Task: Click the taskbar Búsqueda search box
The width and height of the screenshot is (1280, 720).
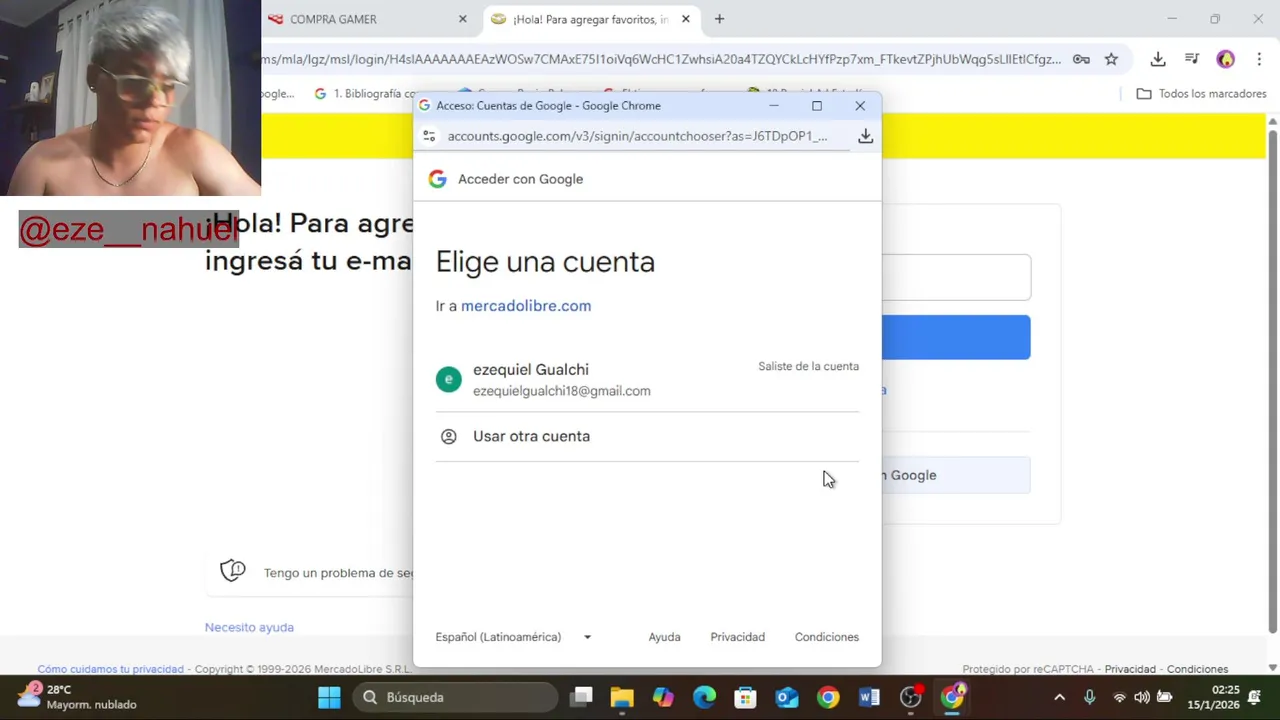Action: (456, 697)
